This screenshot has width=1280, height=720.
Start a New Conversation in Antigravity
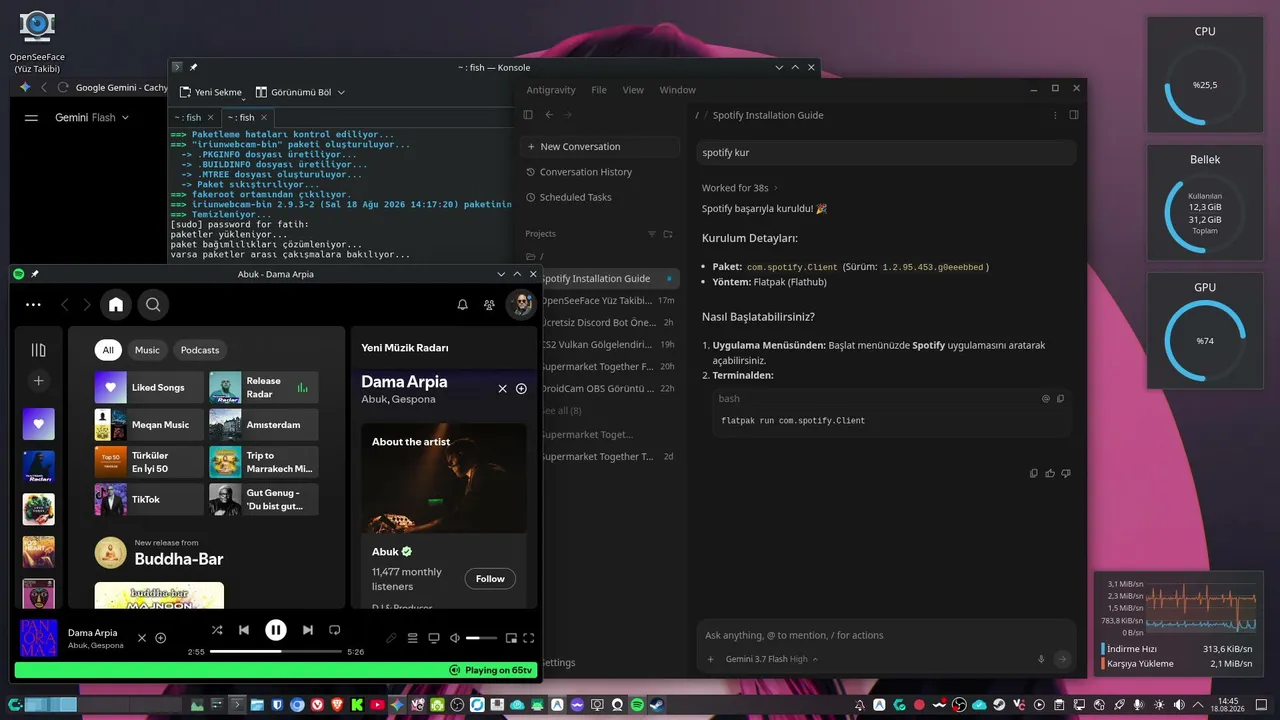[600, 147]
